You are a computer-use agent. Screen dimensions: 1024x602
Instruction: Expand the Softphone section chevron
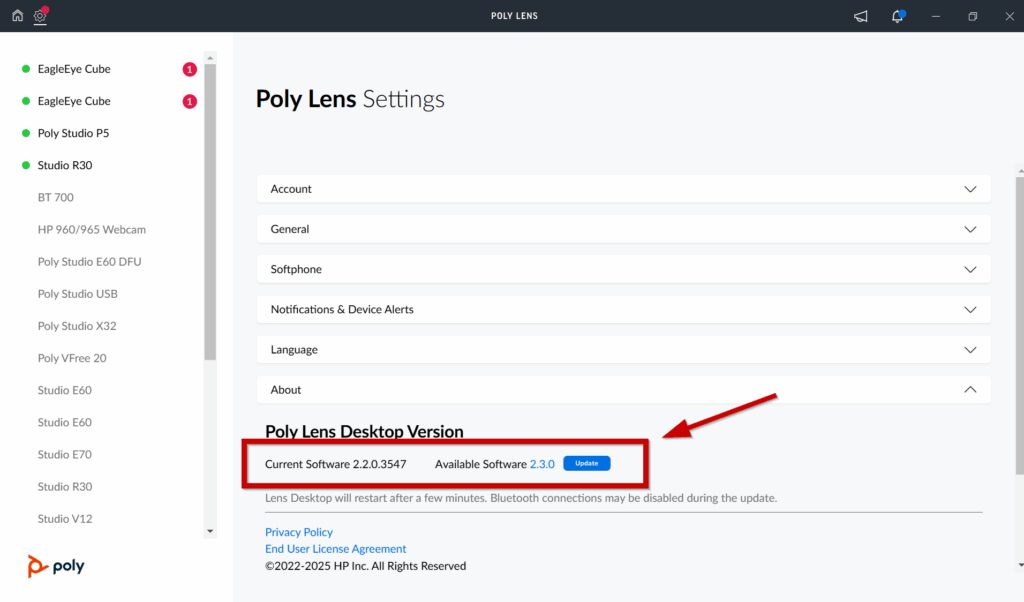click(969, 270)
